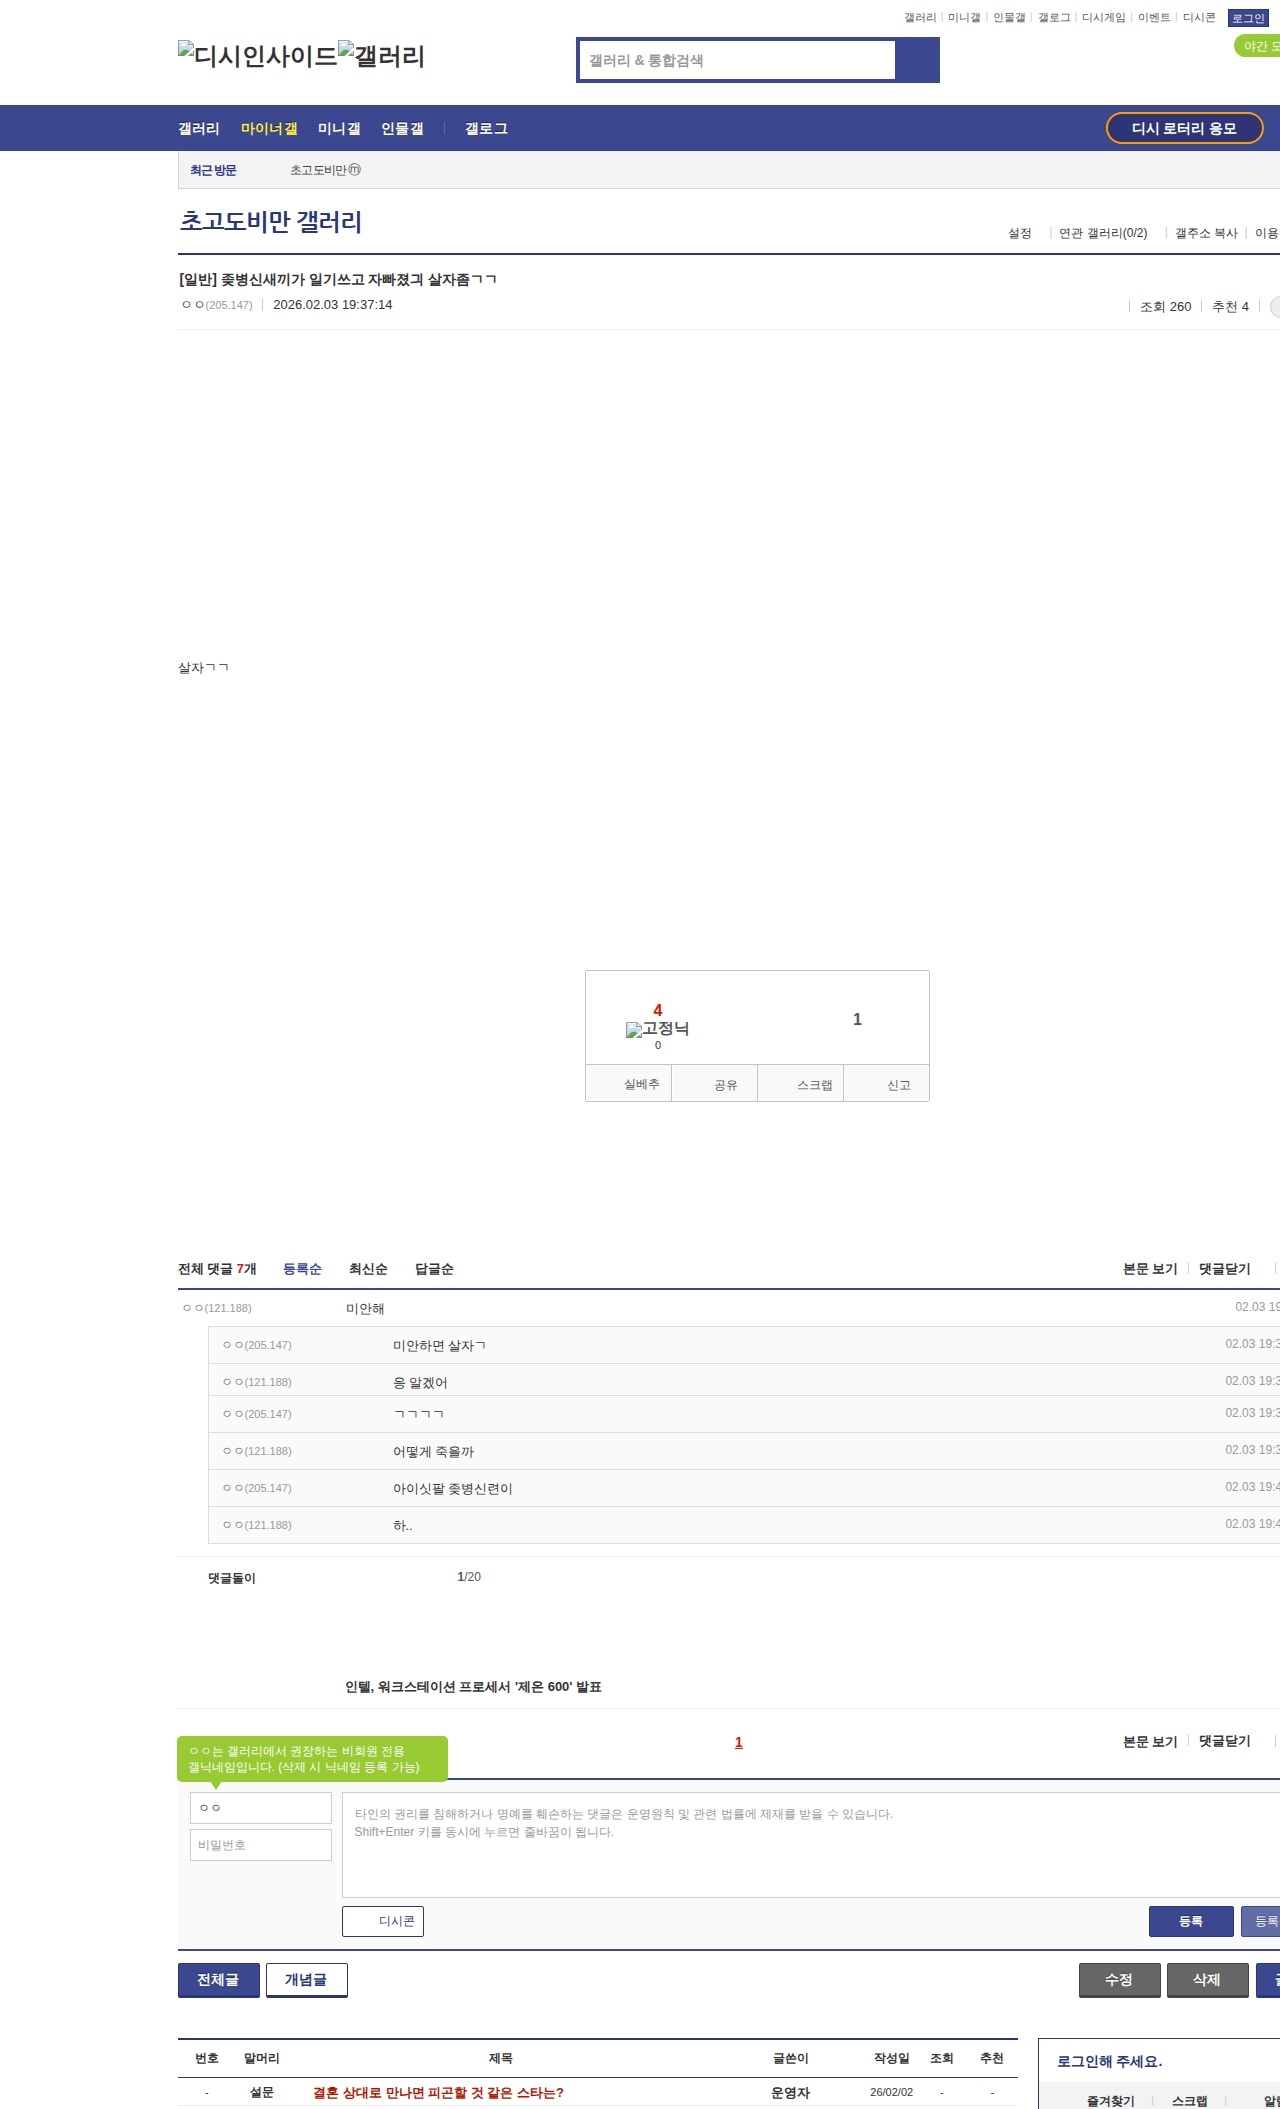Viewport: 1280px width, 2109px height.
Task: Expand the 연관 갤러리(0/2) list
Action: pyautogui.click(x=1103, y=233)
